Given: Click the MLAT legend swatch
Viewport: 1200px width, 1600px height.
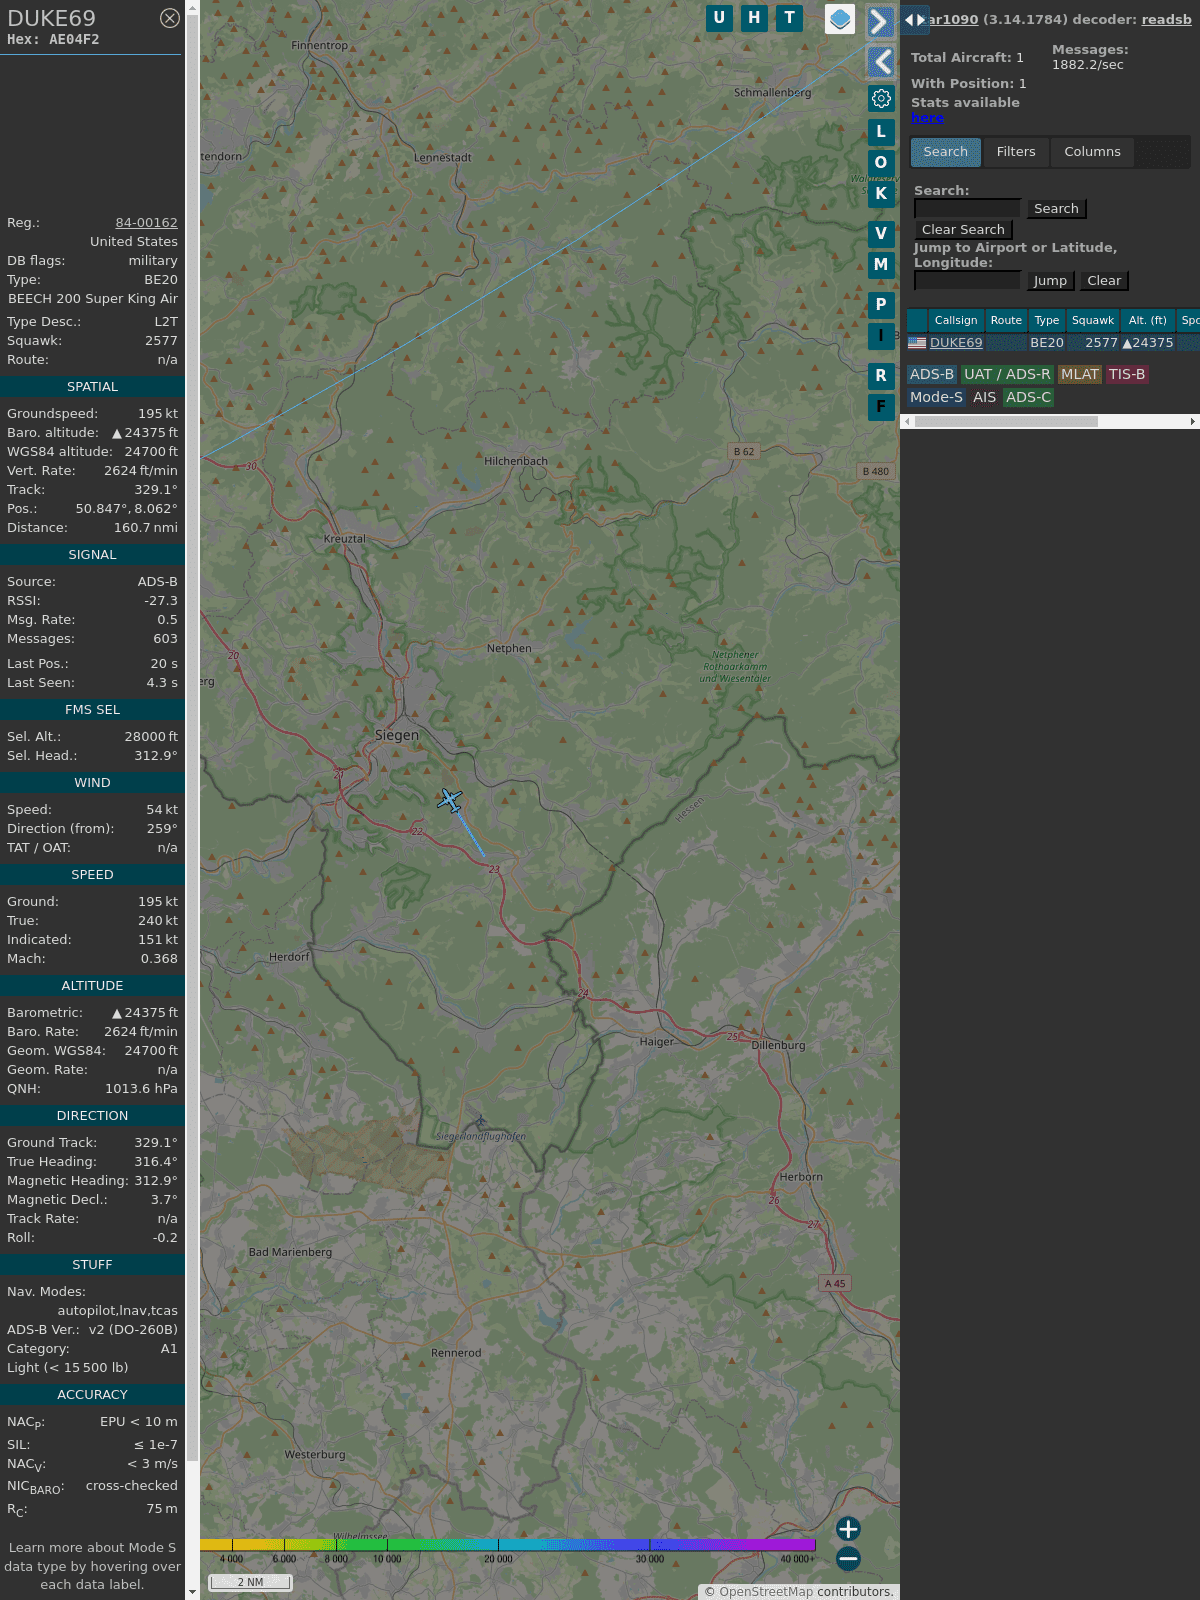Looking at the screenshot, I should tap(1080, 374).
